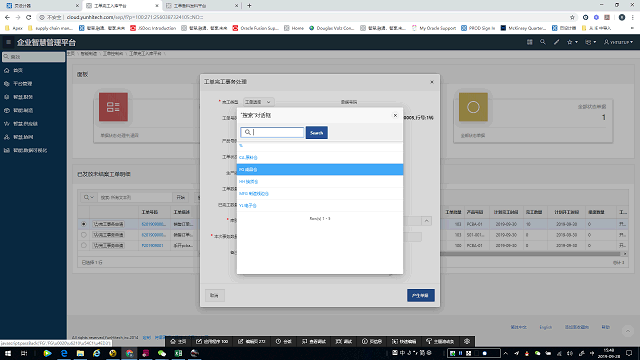
Task: Open the My Oracle Support bookmark
Action: [x=434, y=28]
